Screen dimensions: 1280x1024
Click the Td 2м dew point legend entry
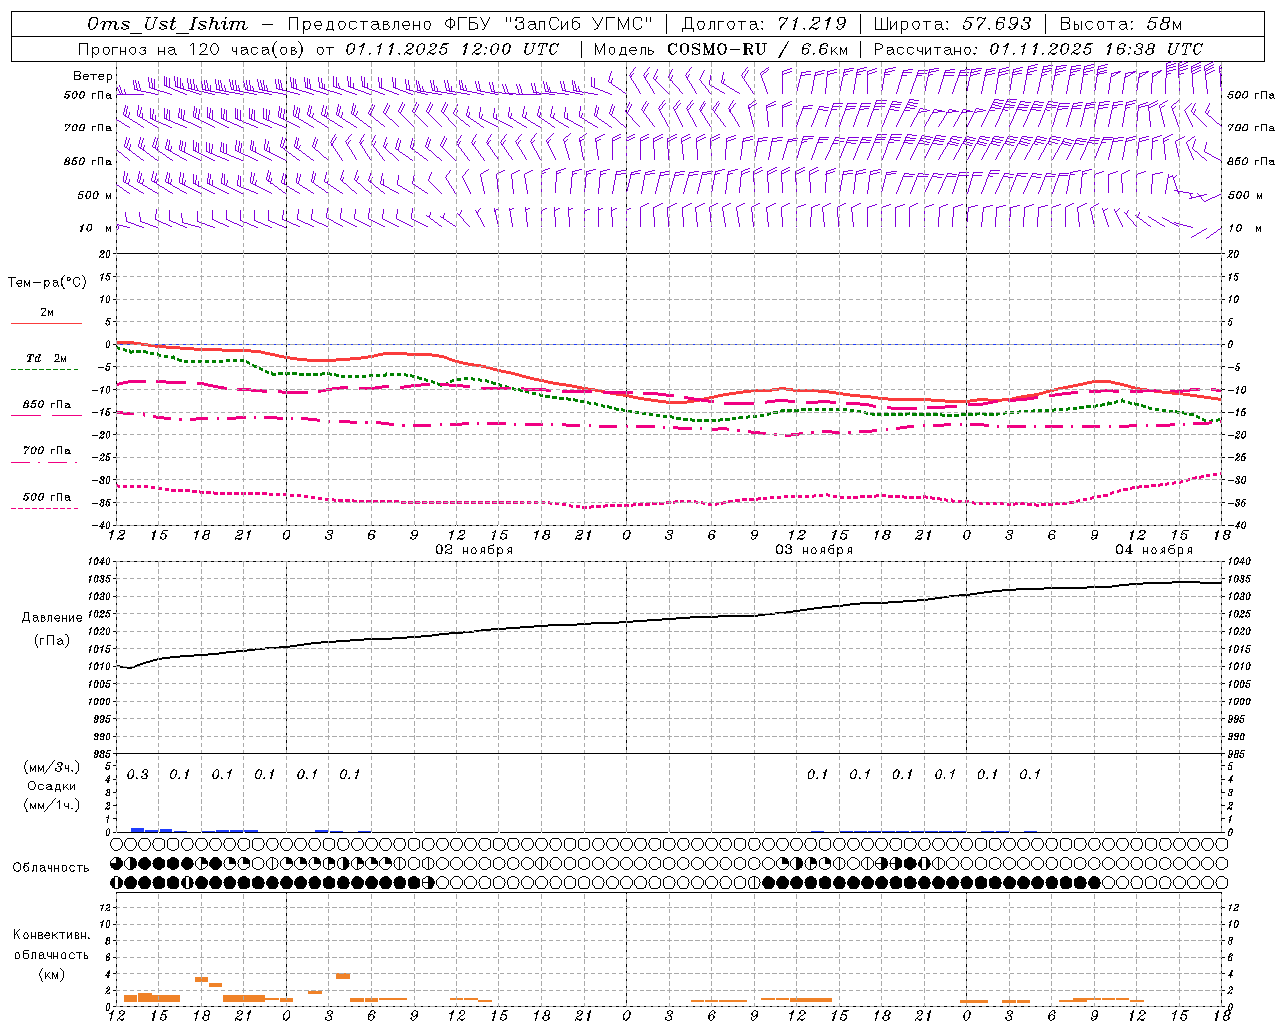47,358
